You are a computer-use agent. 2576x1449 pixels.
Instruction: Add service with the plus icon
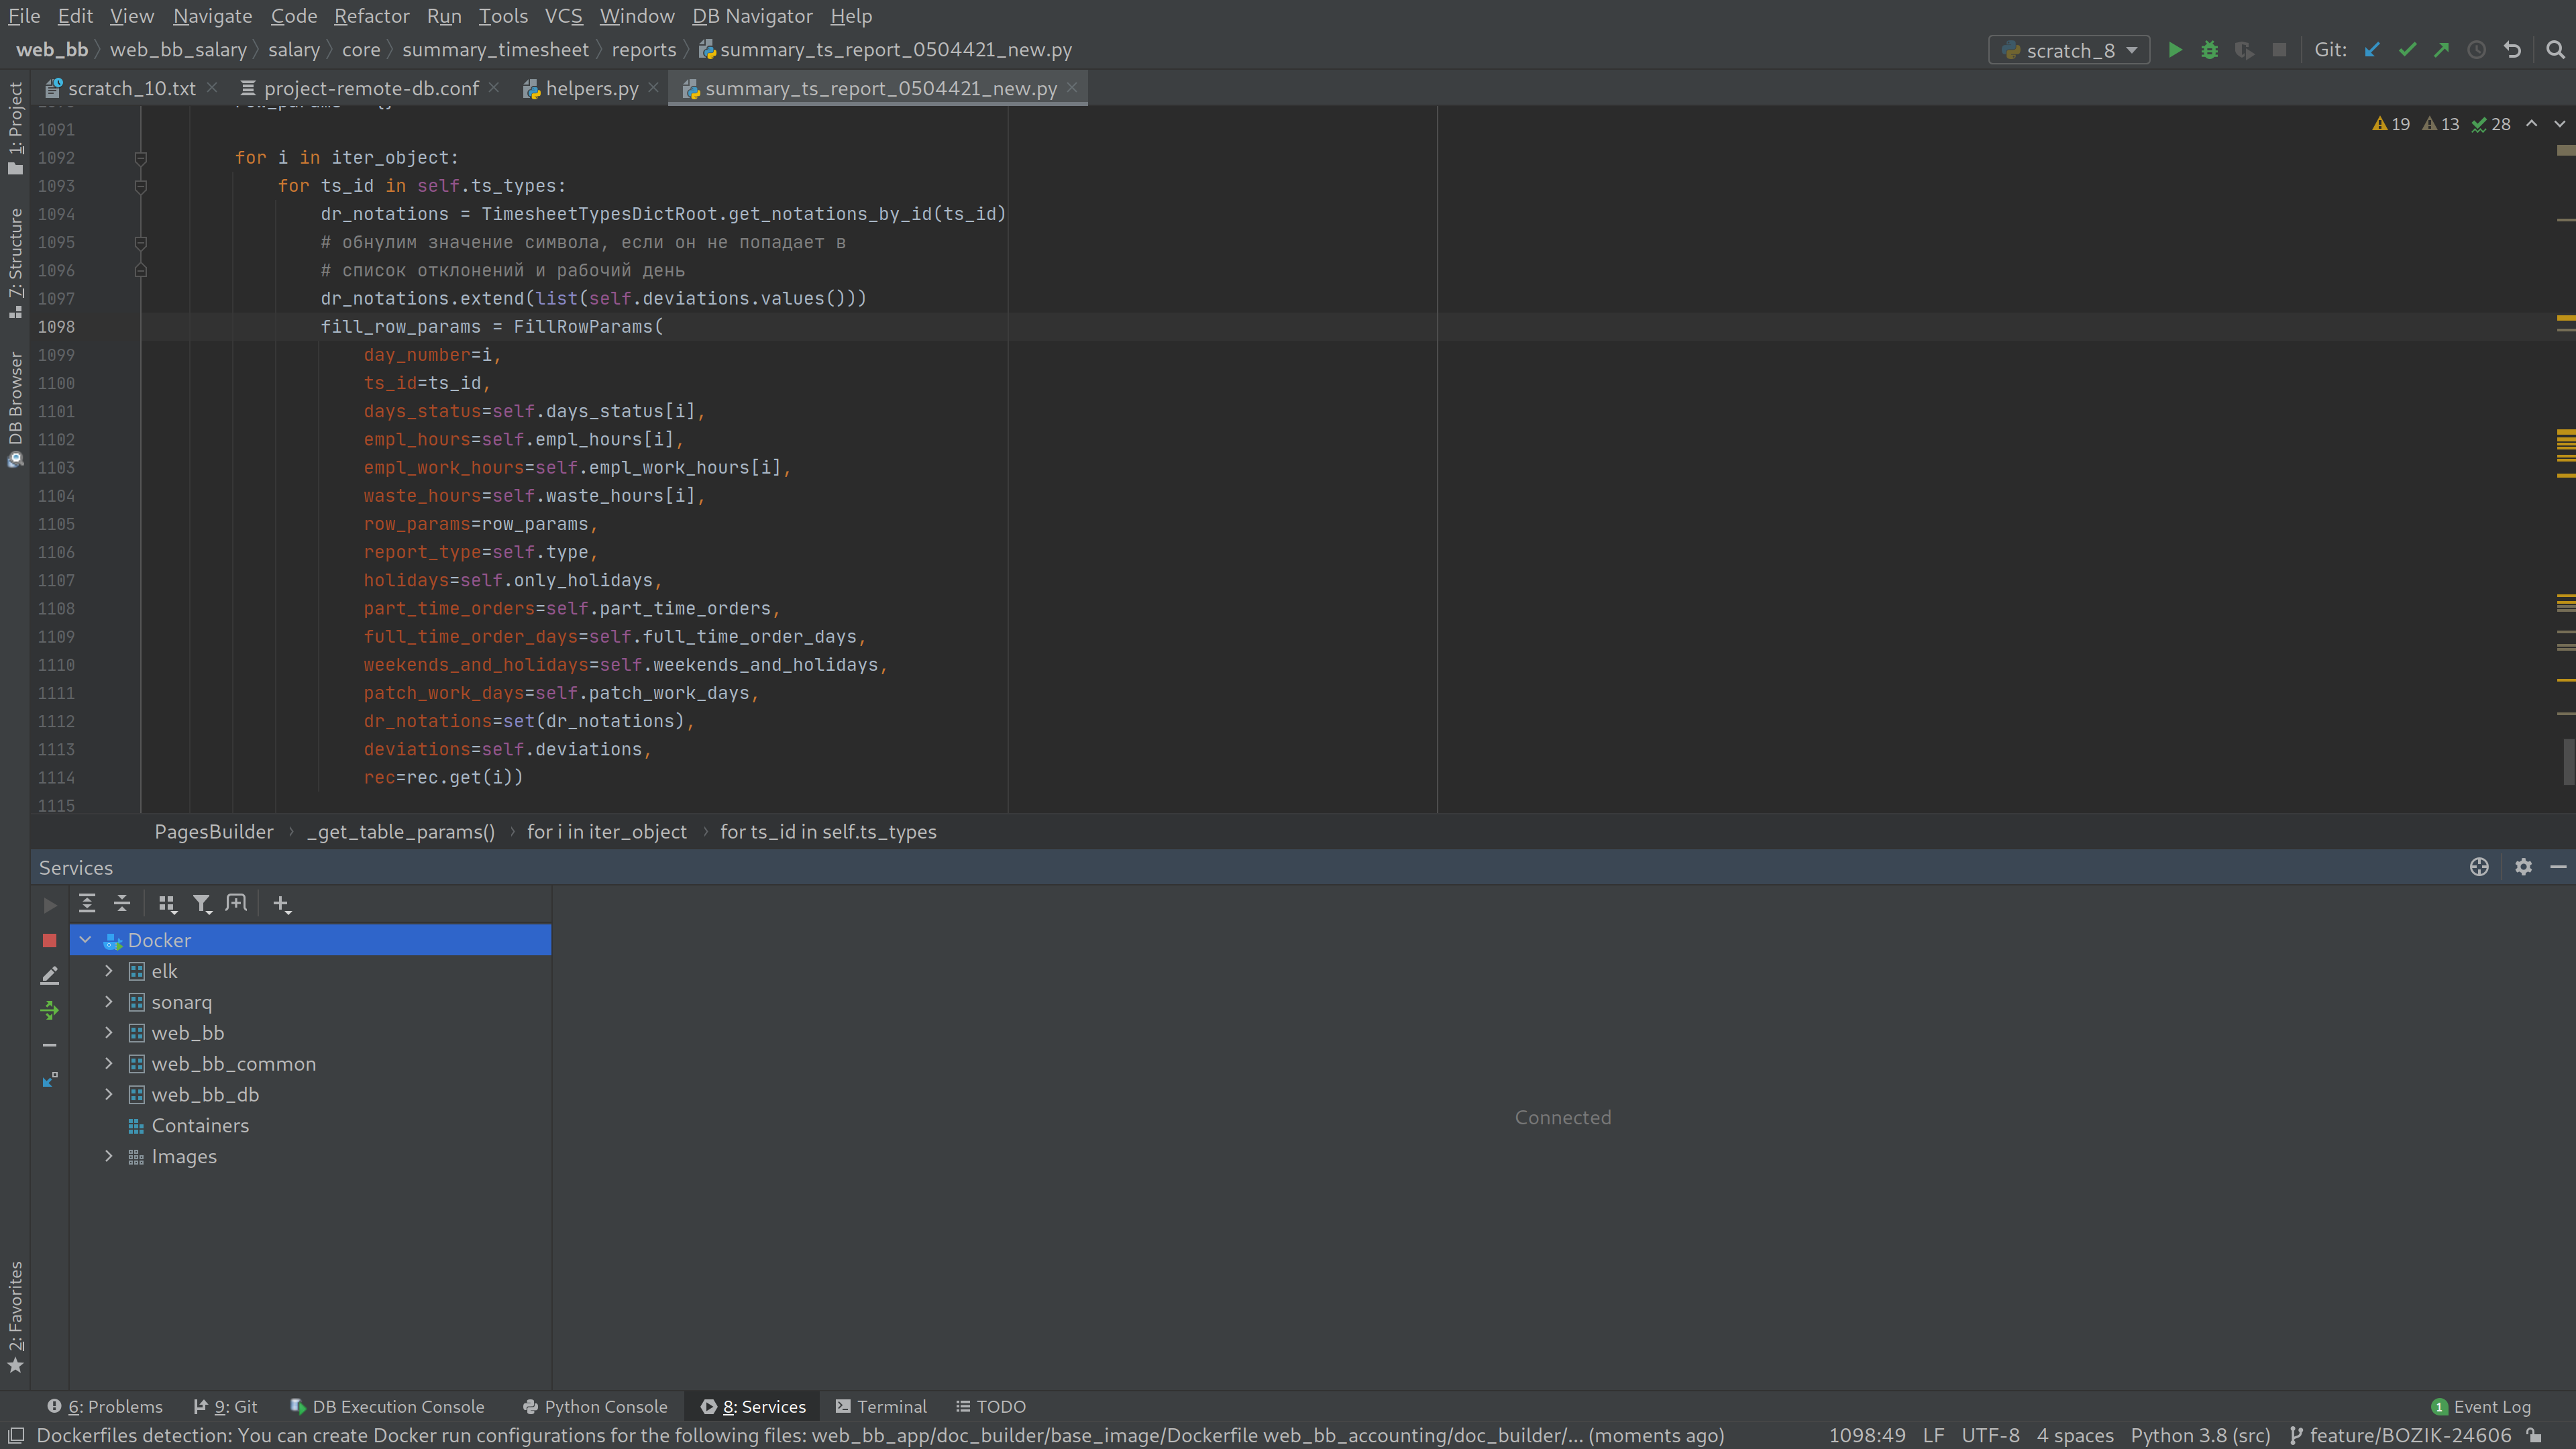pos(282,904)
